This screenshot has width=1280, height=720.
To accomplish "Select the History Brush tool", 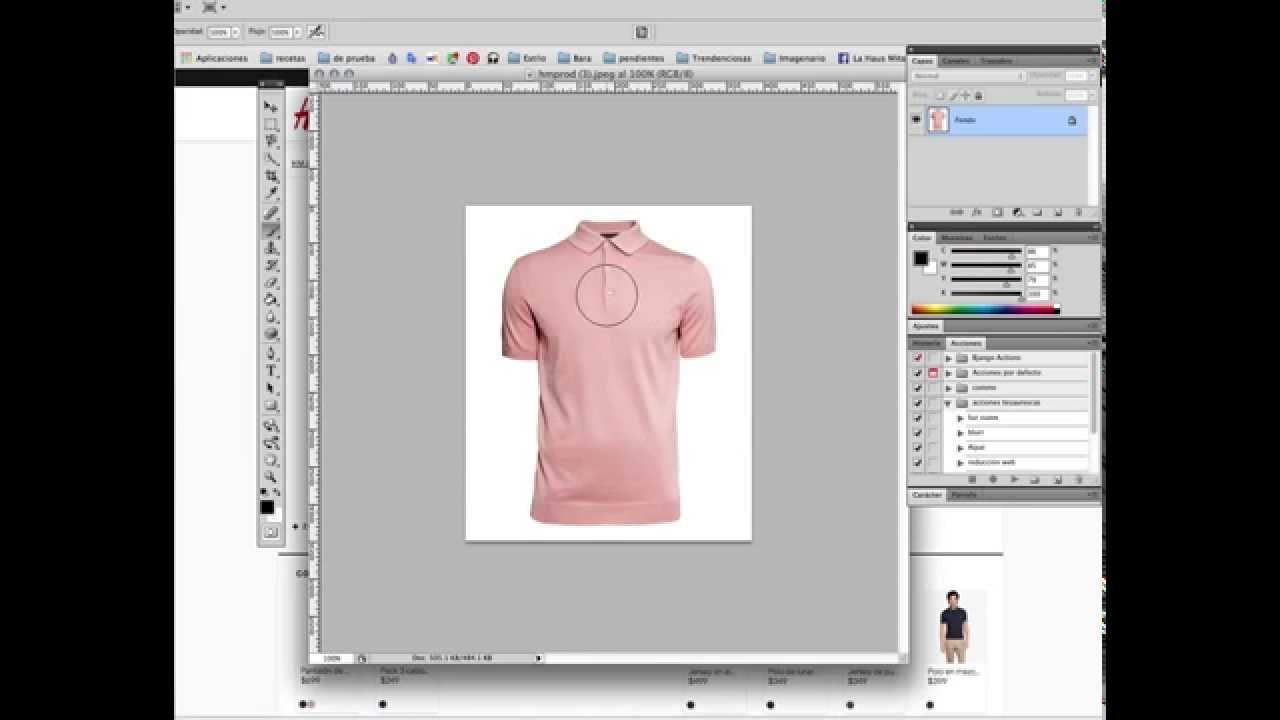I will pyautogui.click(x=271, y=265).
